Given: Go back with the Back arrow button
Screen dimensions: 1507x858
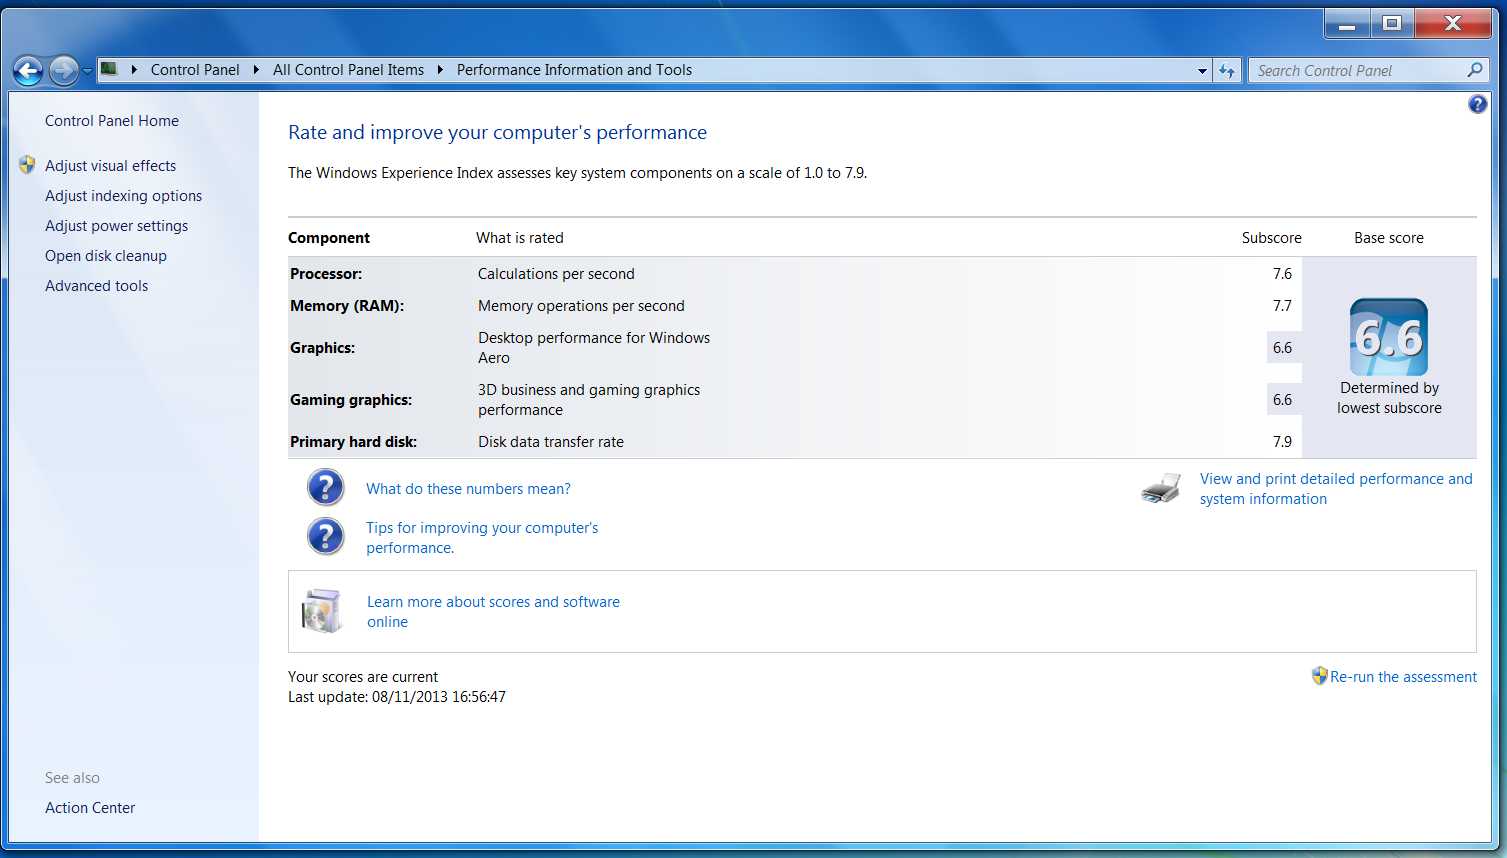Looking at the screenshot, I should (x=28, y=70).
